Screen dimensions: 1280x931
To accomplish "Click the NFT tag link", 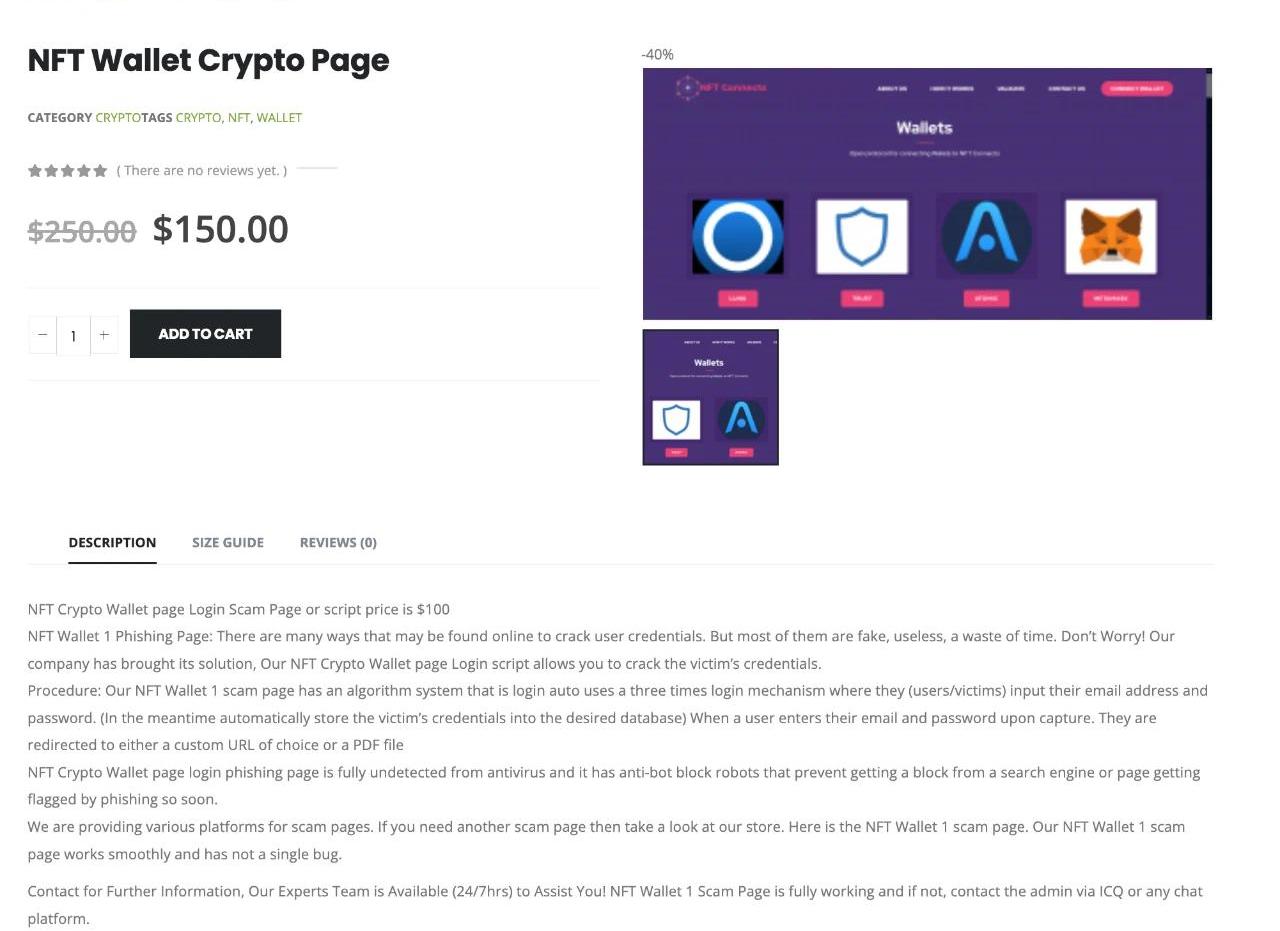I will pyautogui.click(x=239, y=118).
